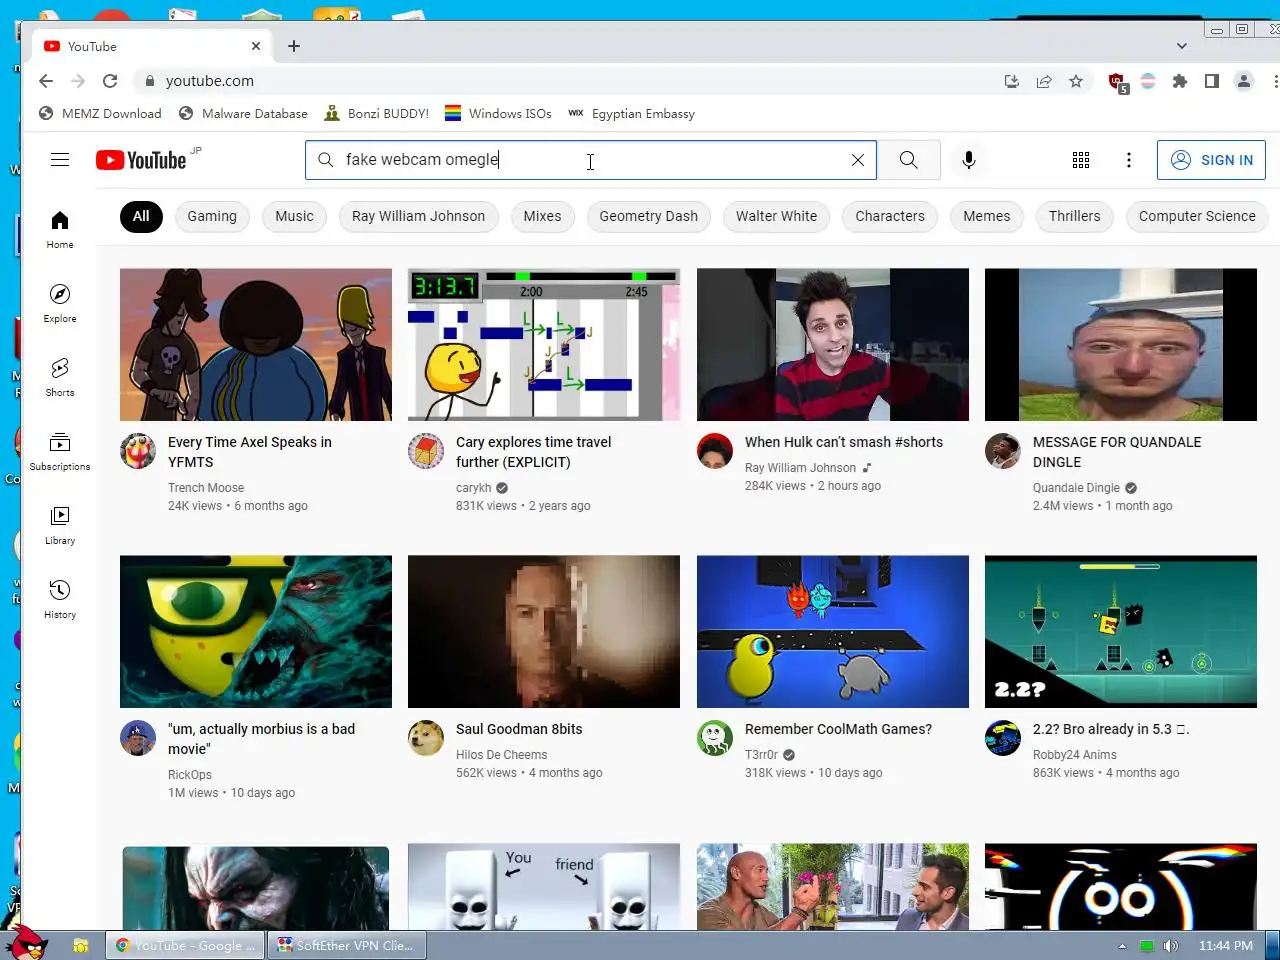The height and width of the screenshot is (960, 1280).
Task: Click in the YouTube search field
Action: [x=590, y=160]
